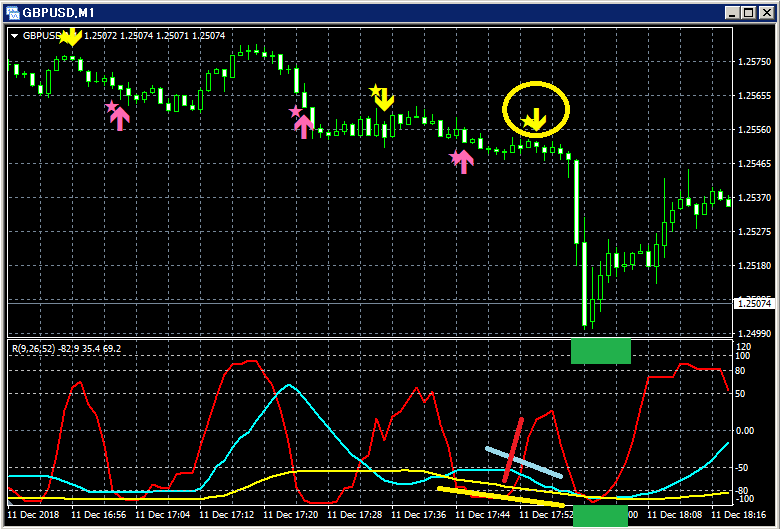Click the 11 Dec 17:04 time label

pyautogui.click(x=162, y=514)
